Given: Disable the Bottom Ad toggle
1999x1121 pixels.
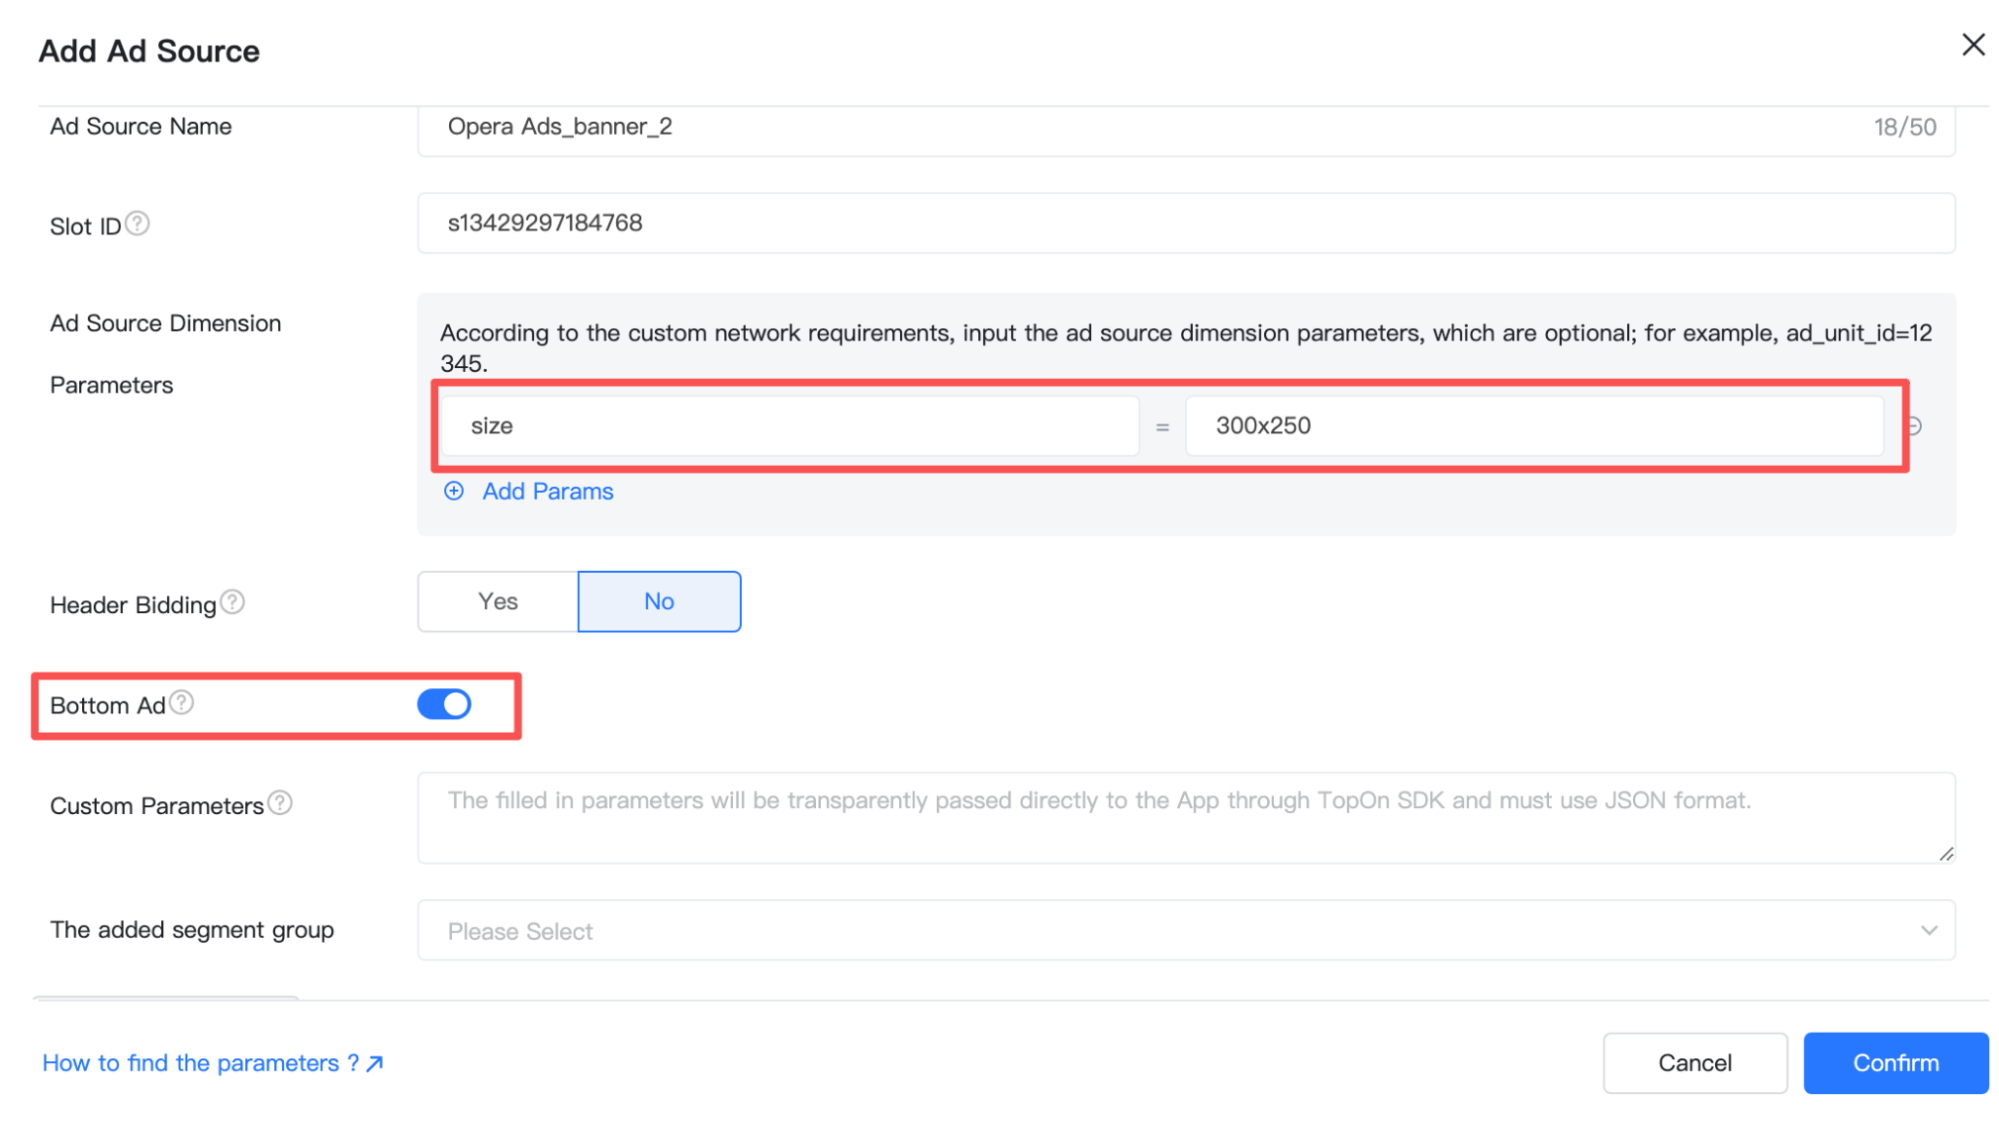Looking at the screenshot, I should (x=443, y=703).
